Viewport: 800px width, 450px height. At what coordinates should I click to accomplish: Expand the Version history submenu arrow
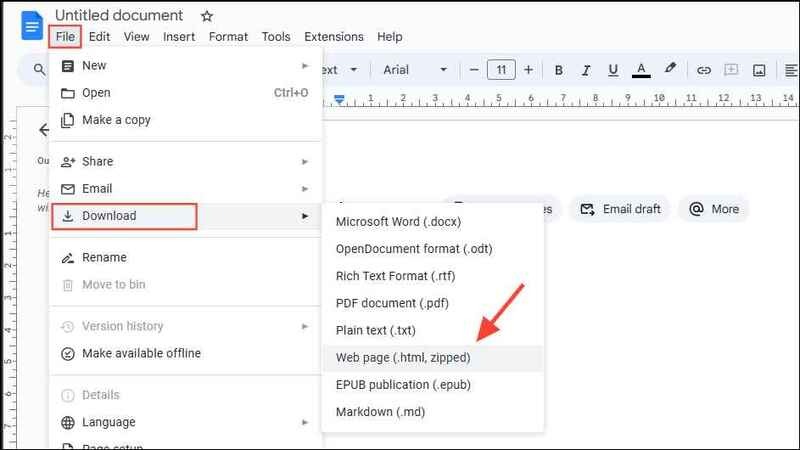tap(305, 327)
